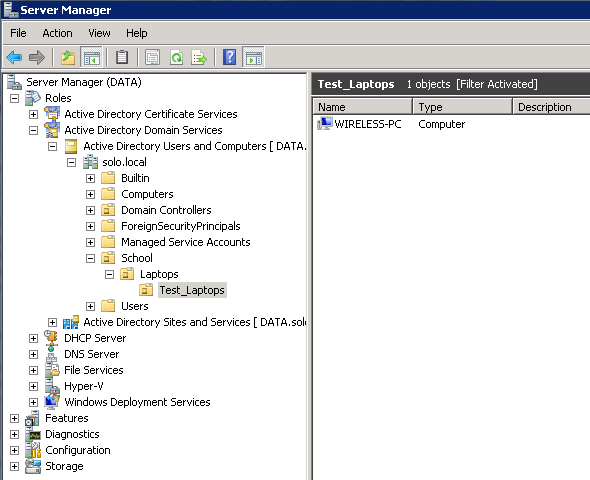Image resolution: width=590 pixels, height=480 pixels.
Task: Open the Action menu
Action: (57, 33)
